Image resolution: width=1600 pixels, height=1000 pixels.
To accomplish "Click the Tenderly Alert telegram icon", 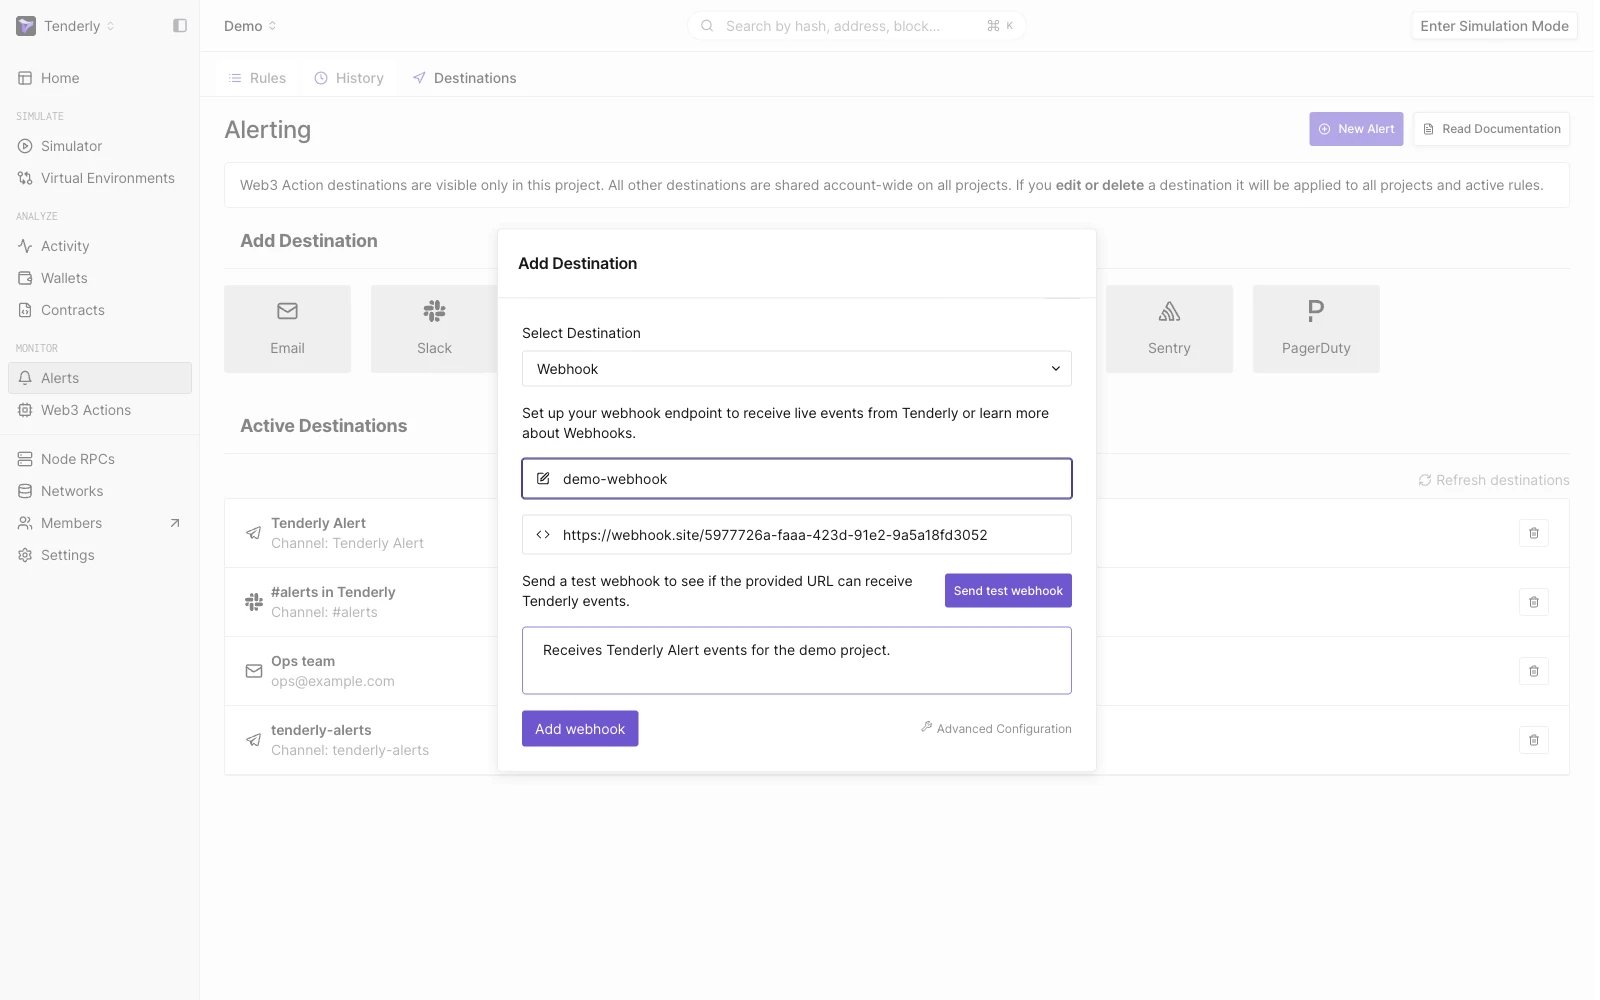I will 254,533.
